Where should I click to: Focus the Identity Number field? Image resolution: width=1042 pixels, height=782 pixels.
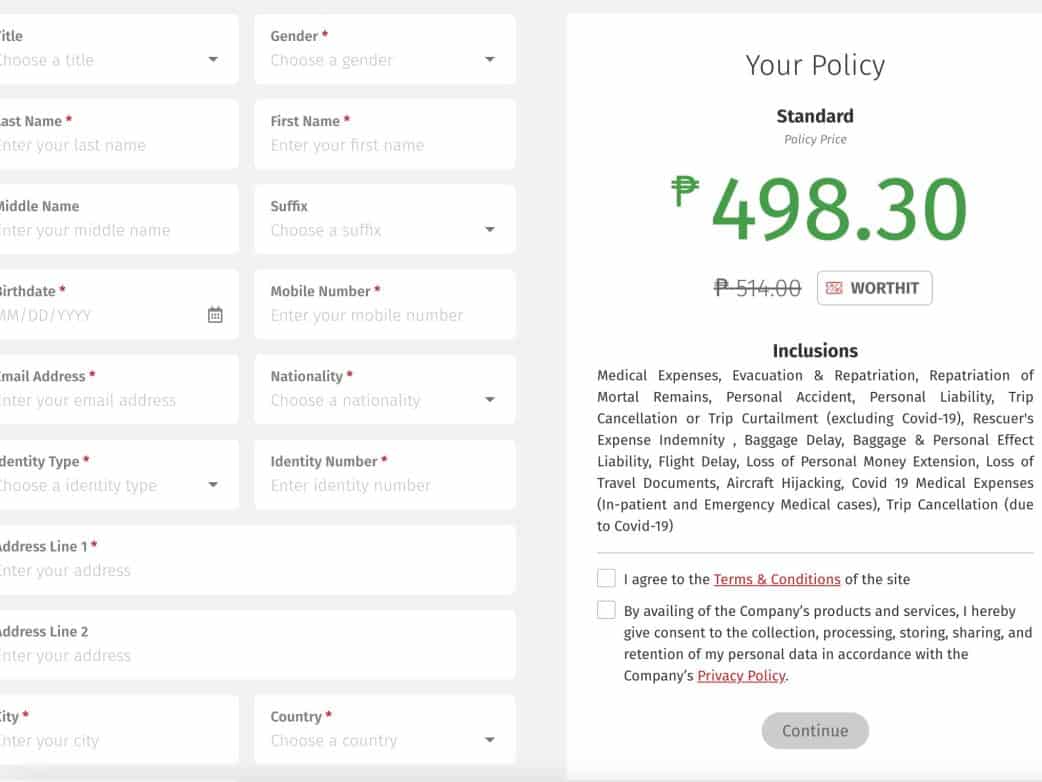pos(385,485)
